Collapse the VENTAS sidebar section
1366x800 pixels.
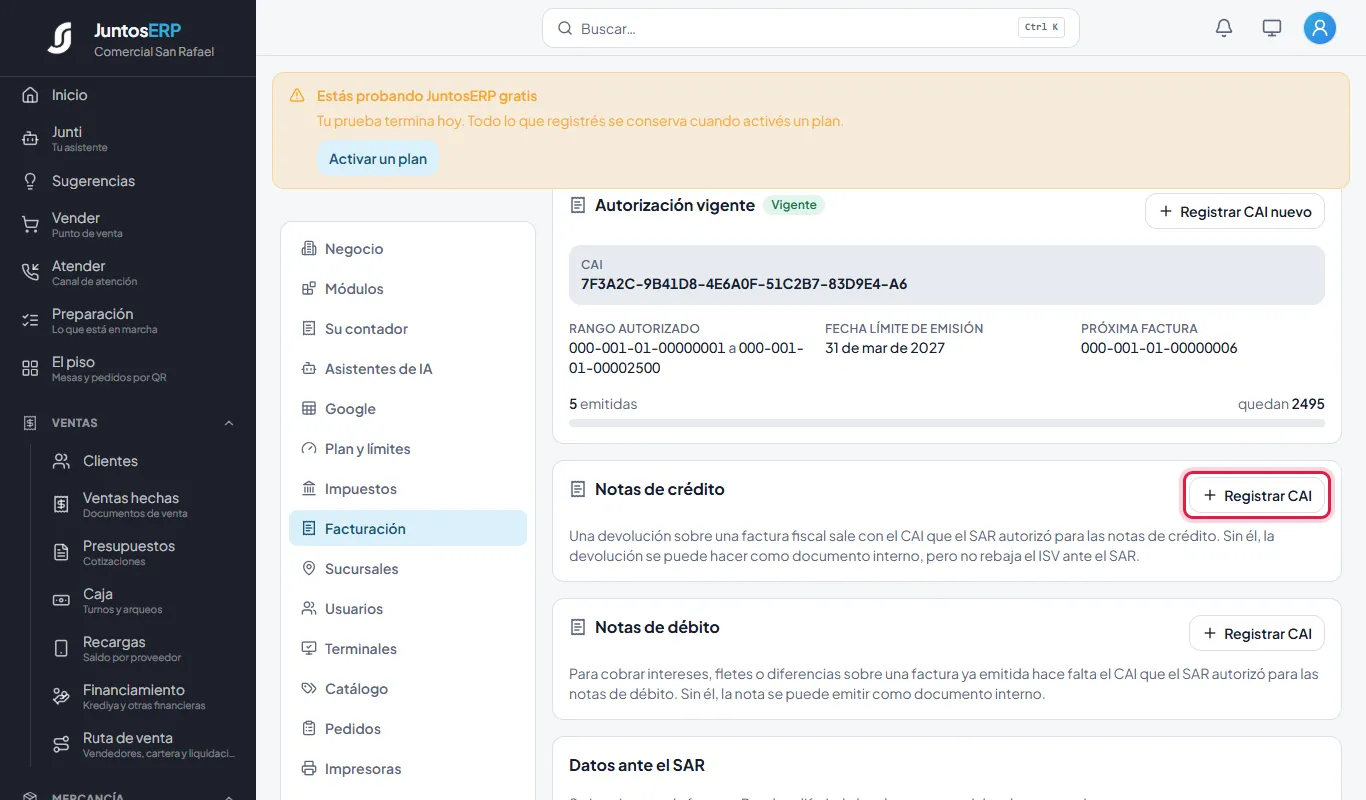(229, 423)
